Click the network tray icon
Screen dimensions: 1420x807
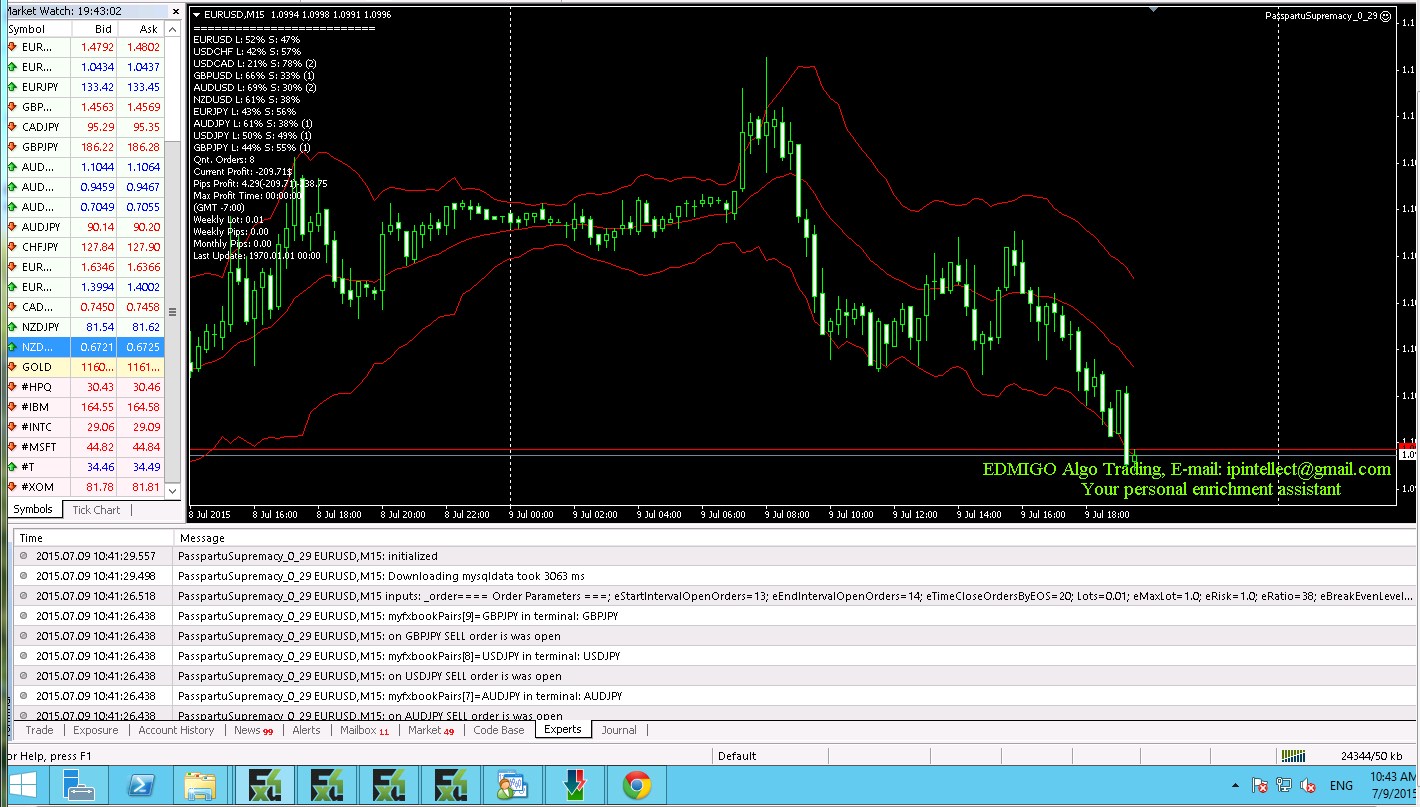pyautogui.click(x=1283, y=787)
